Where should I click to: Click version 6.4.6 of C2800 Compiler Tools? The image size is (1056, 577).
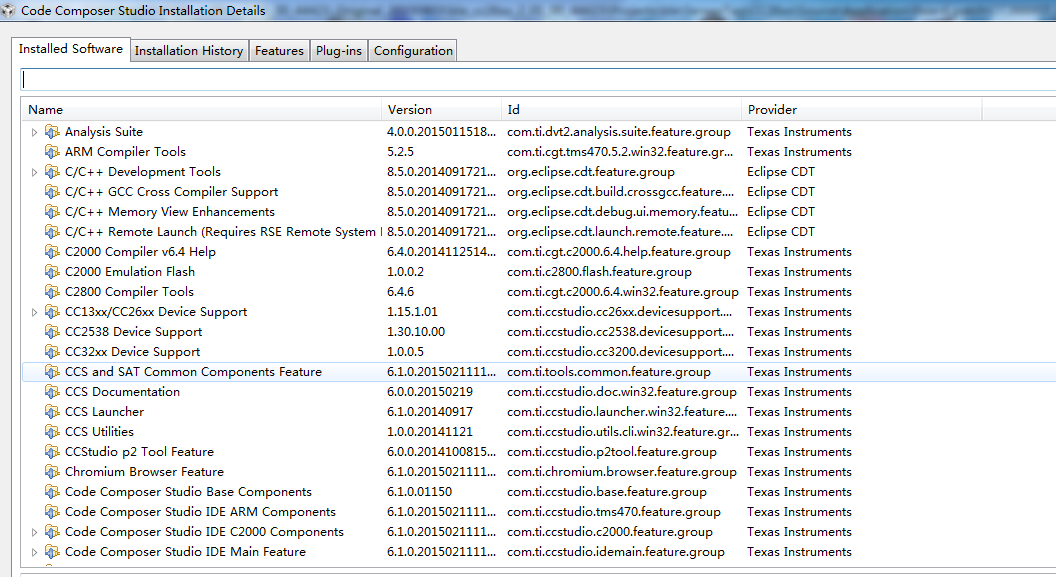pos(400,292)
